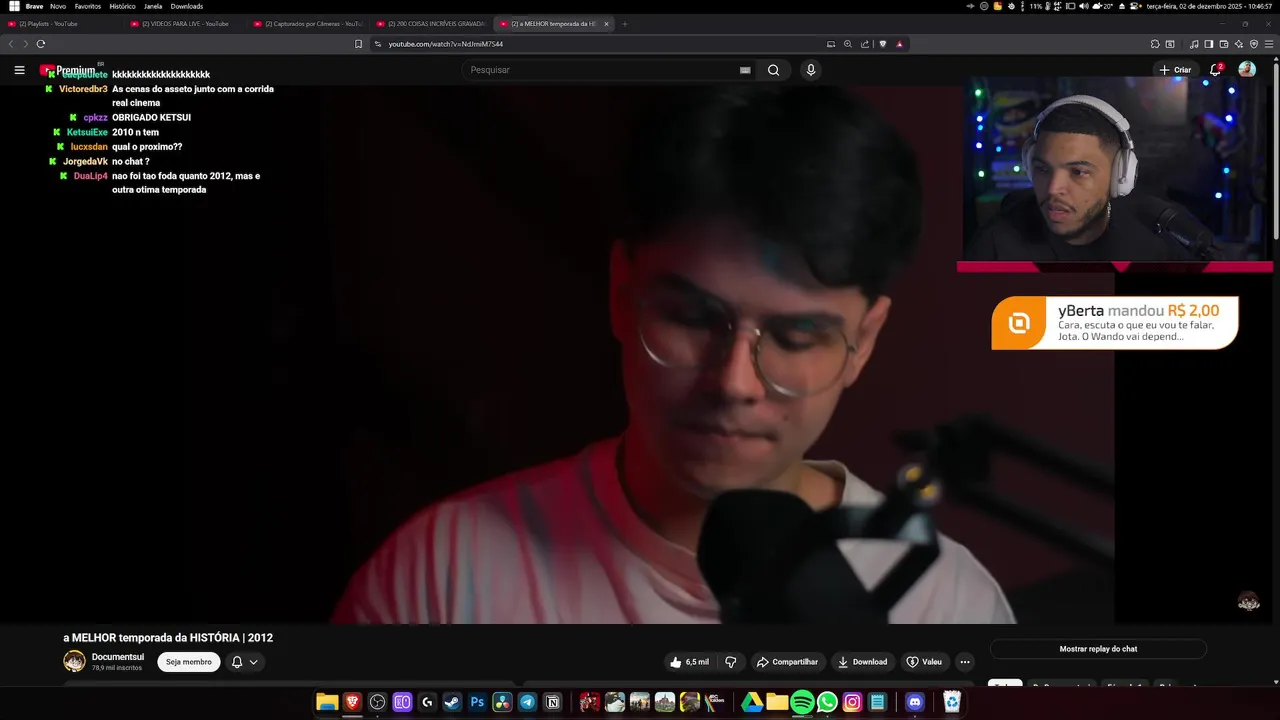Open Spotify from the dock

(802, 702)
